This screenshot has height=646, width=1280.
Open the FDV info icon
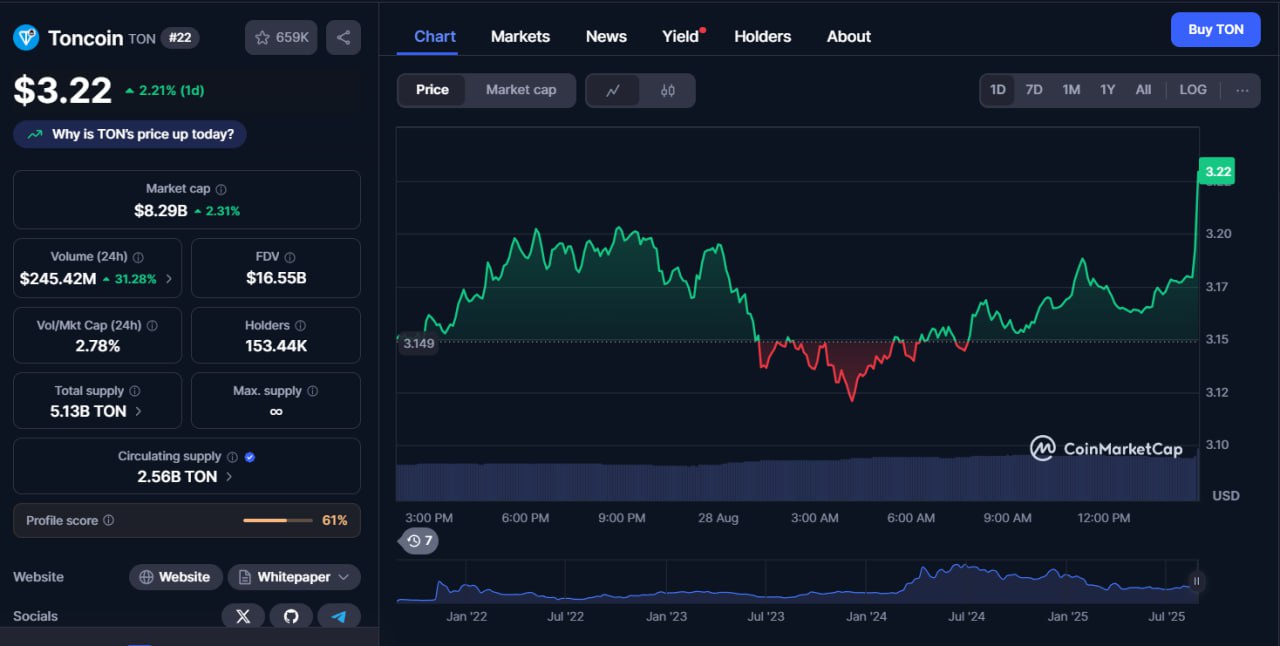tap(290, 257)
